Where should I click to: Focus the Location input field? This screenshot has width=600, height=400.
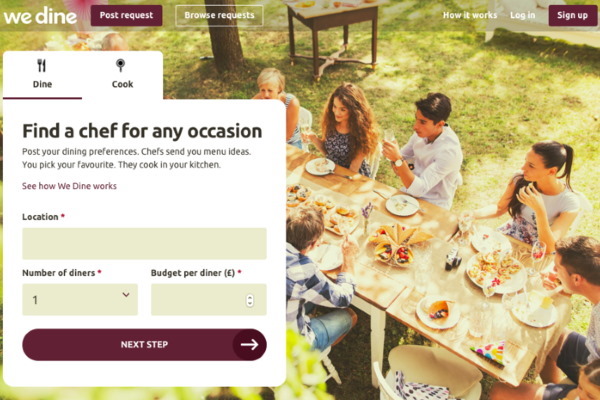pos(144,244)
